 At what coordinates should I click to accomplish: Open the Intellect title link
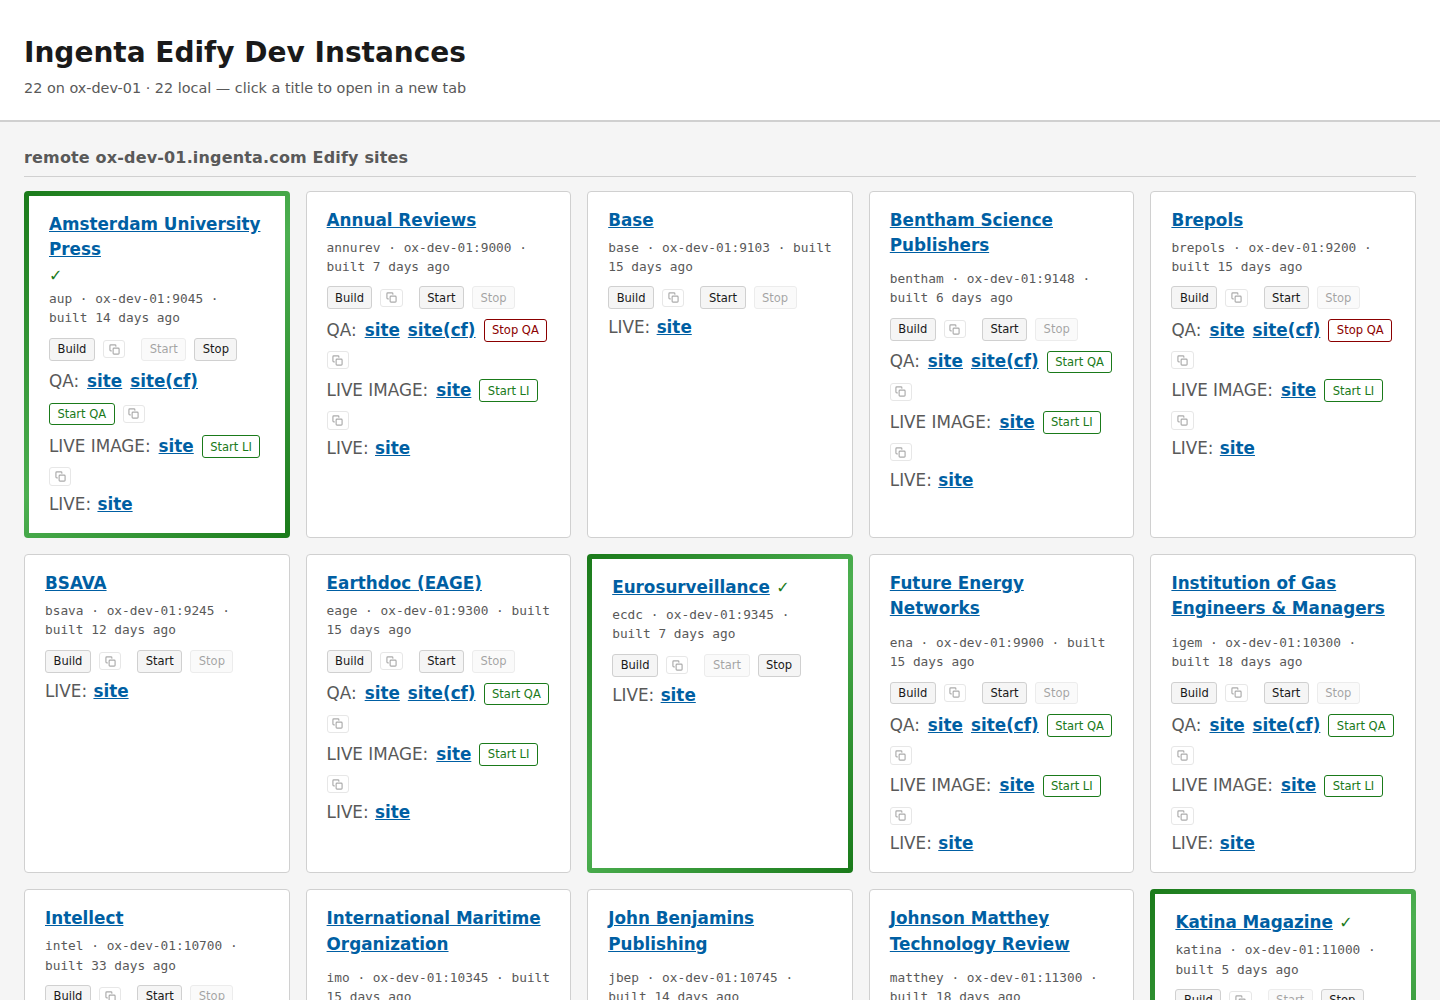pos(84,918)
